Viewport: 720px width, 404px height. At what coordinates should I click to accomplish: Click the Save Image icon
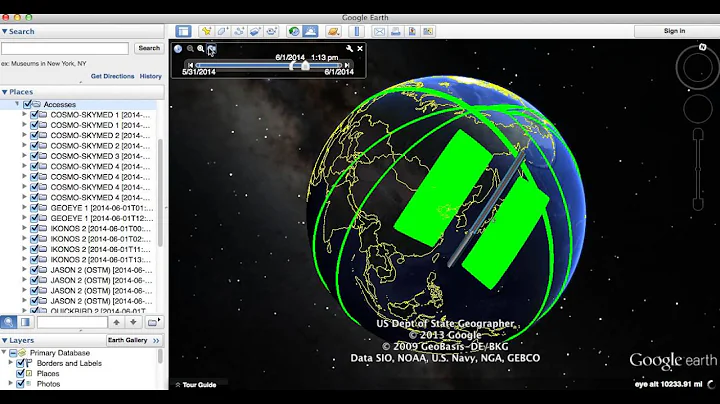point(412,31)
